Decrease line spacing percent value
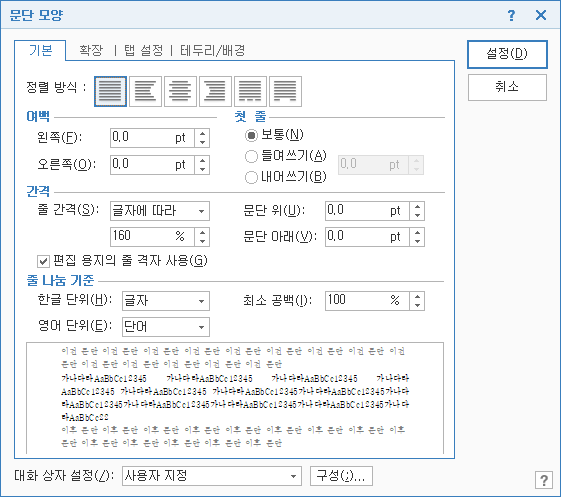 tap(202, 241)
